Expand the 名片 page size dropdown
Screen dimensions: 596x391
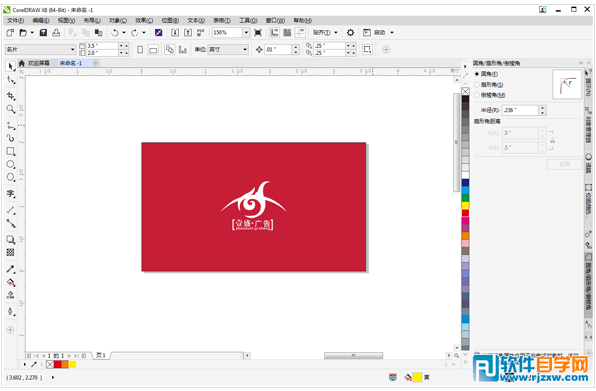(72, 49)
